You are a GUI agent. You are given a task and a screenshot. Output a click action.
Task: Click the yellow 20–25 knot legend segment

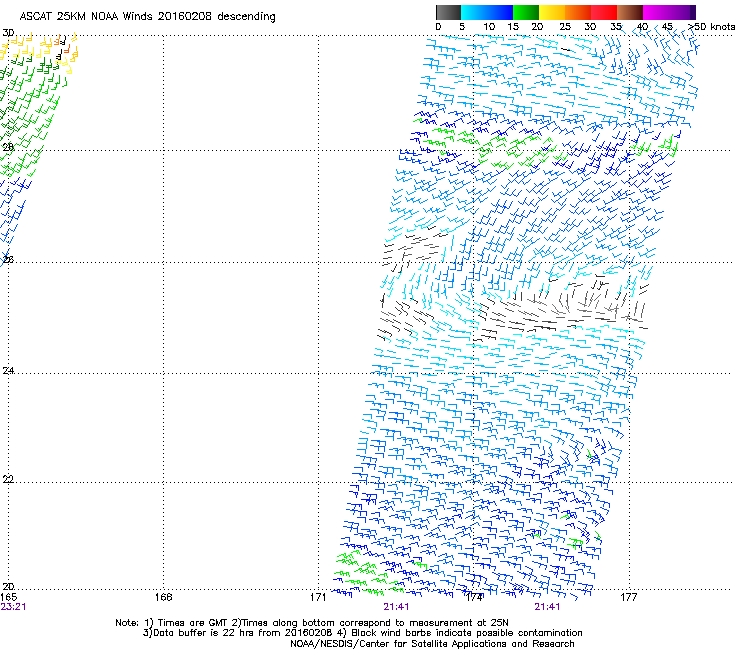pyautogui.click(x=552, y=12)
